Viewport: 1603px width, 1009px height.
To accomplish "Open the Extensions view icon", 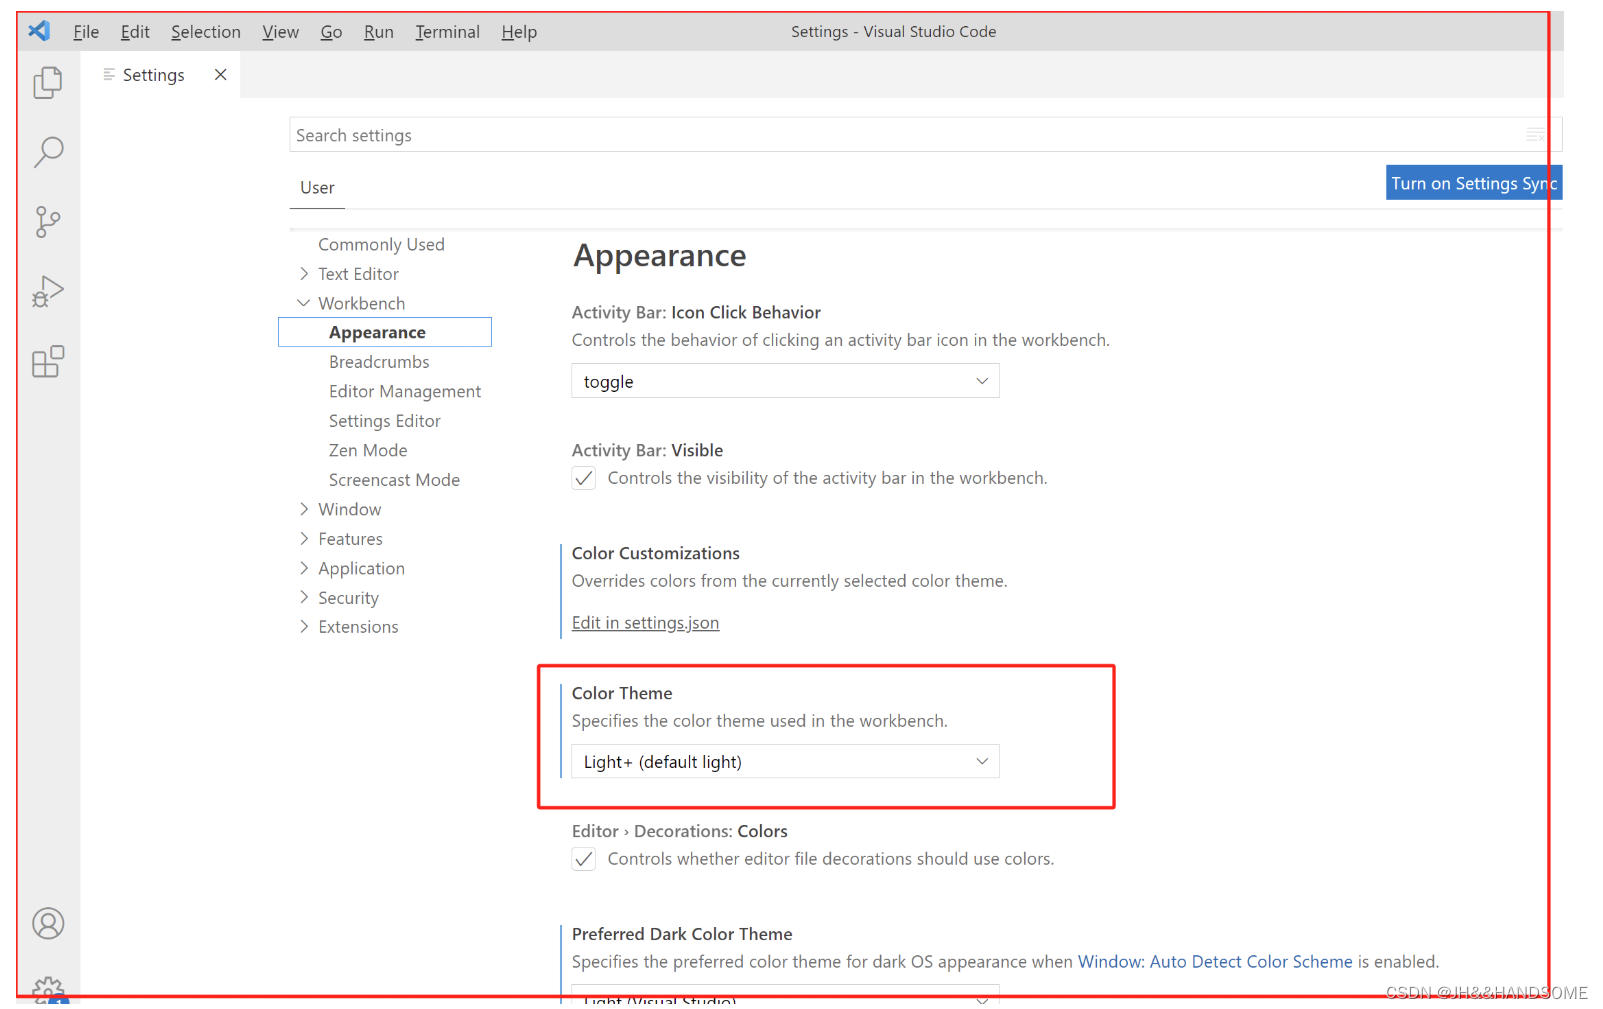I will tap(48, 361).
